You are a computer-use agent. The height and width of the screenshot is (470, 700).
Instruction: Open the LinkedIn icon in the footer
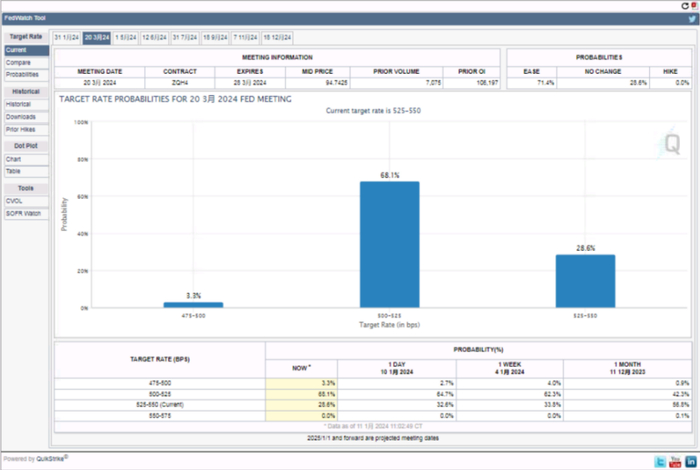(x=689, y=460)
